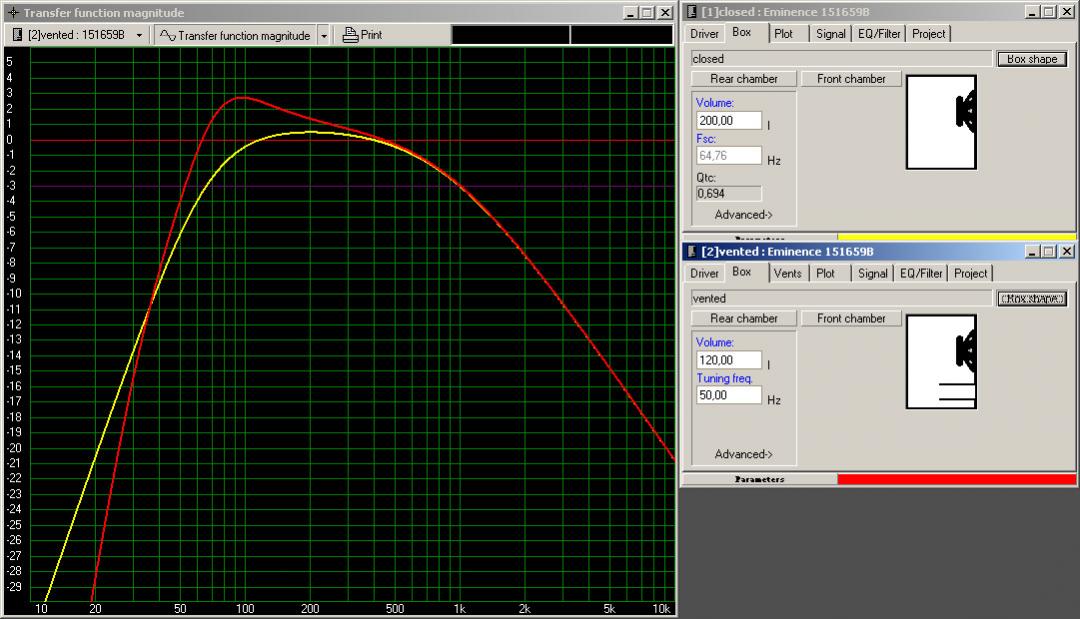Screen dimensions: 1080x619
Task: Expand Advanced options in vented window
Action: [x=743, y=454]
